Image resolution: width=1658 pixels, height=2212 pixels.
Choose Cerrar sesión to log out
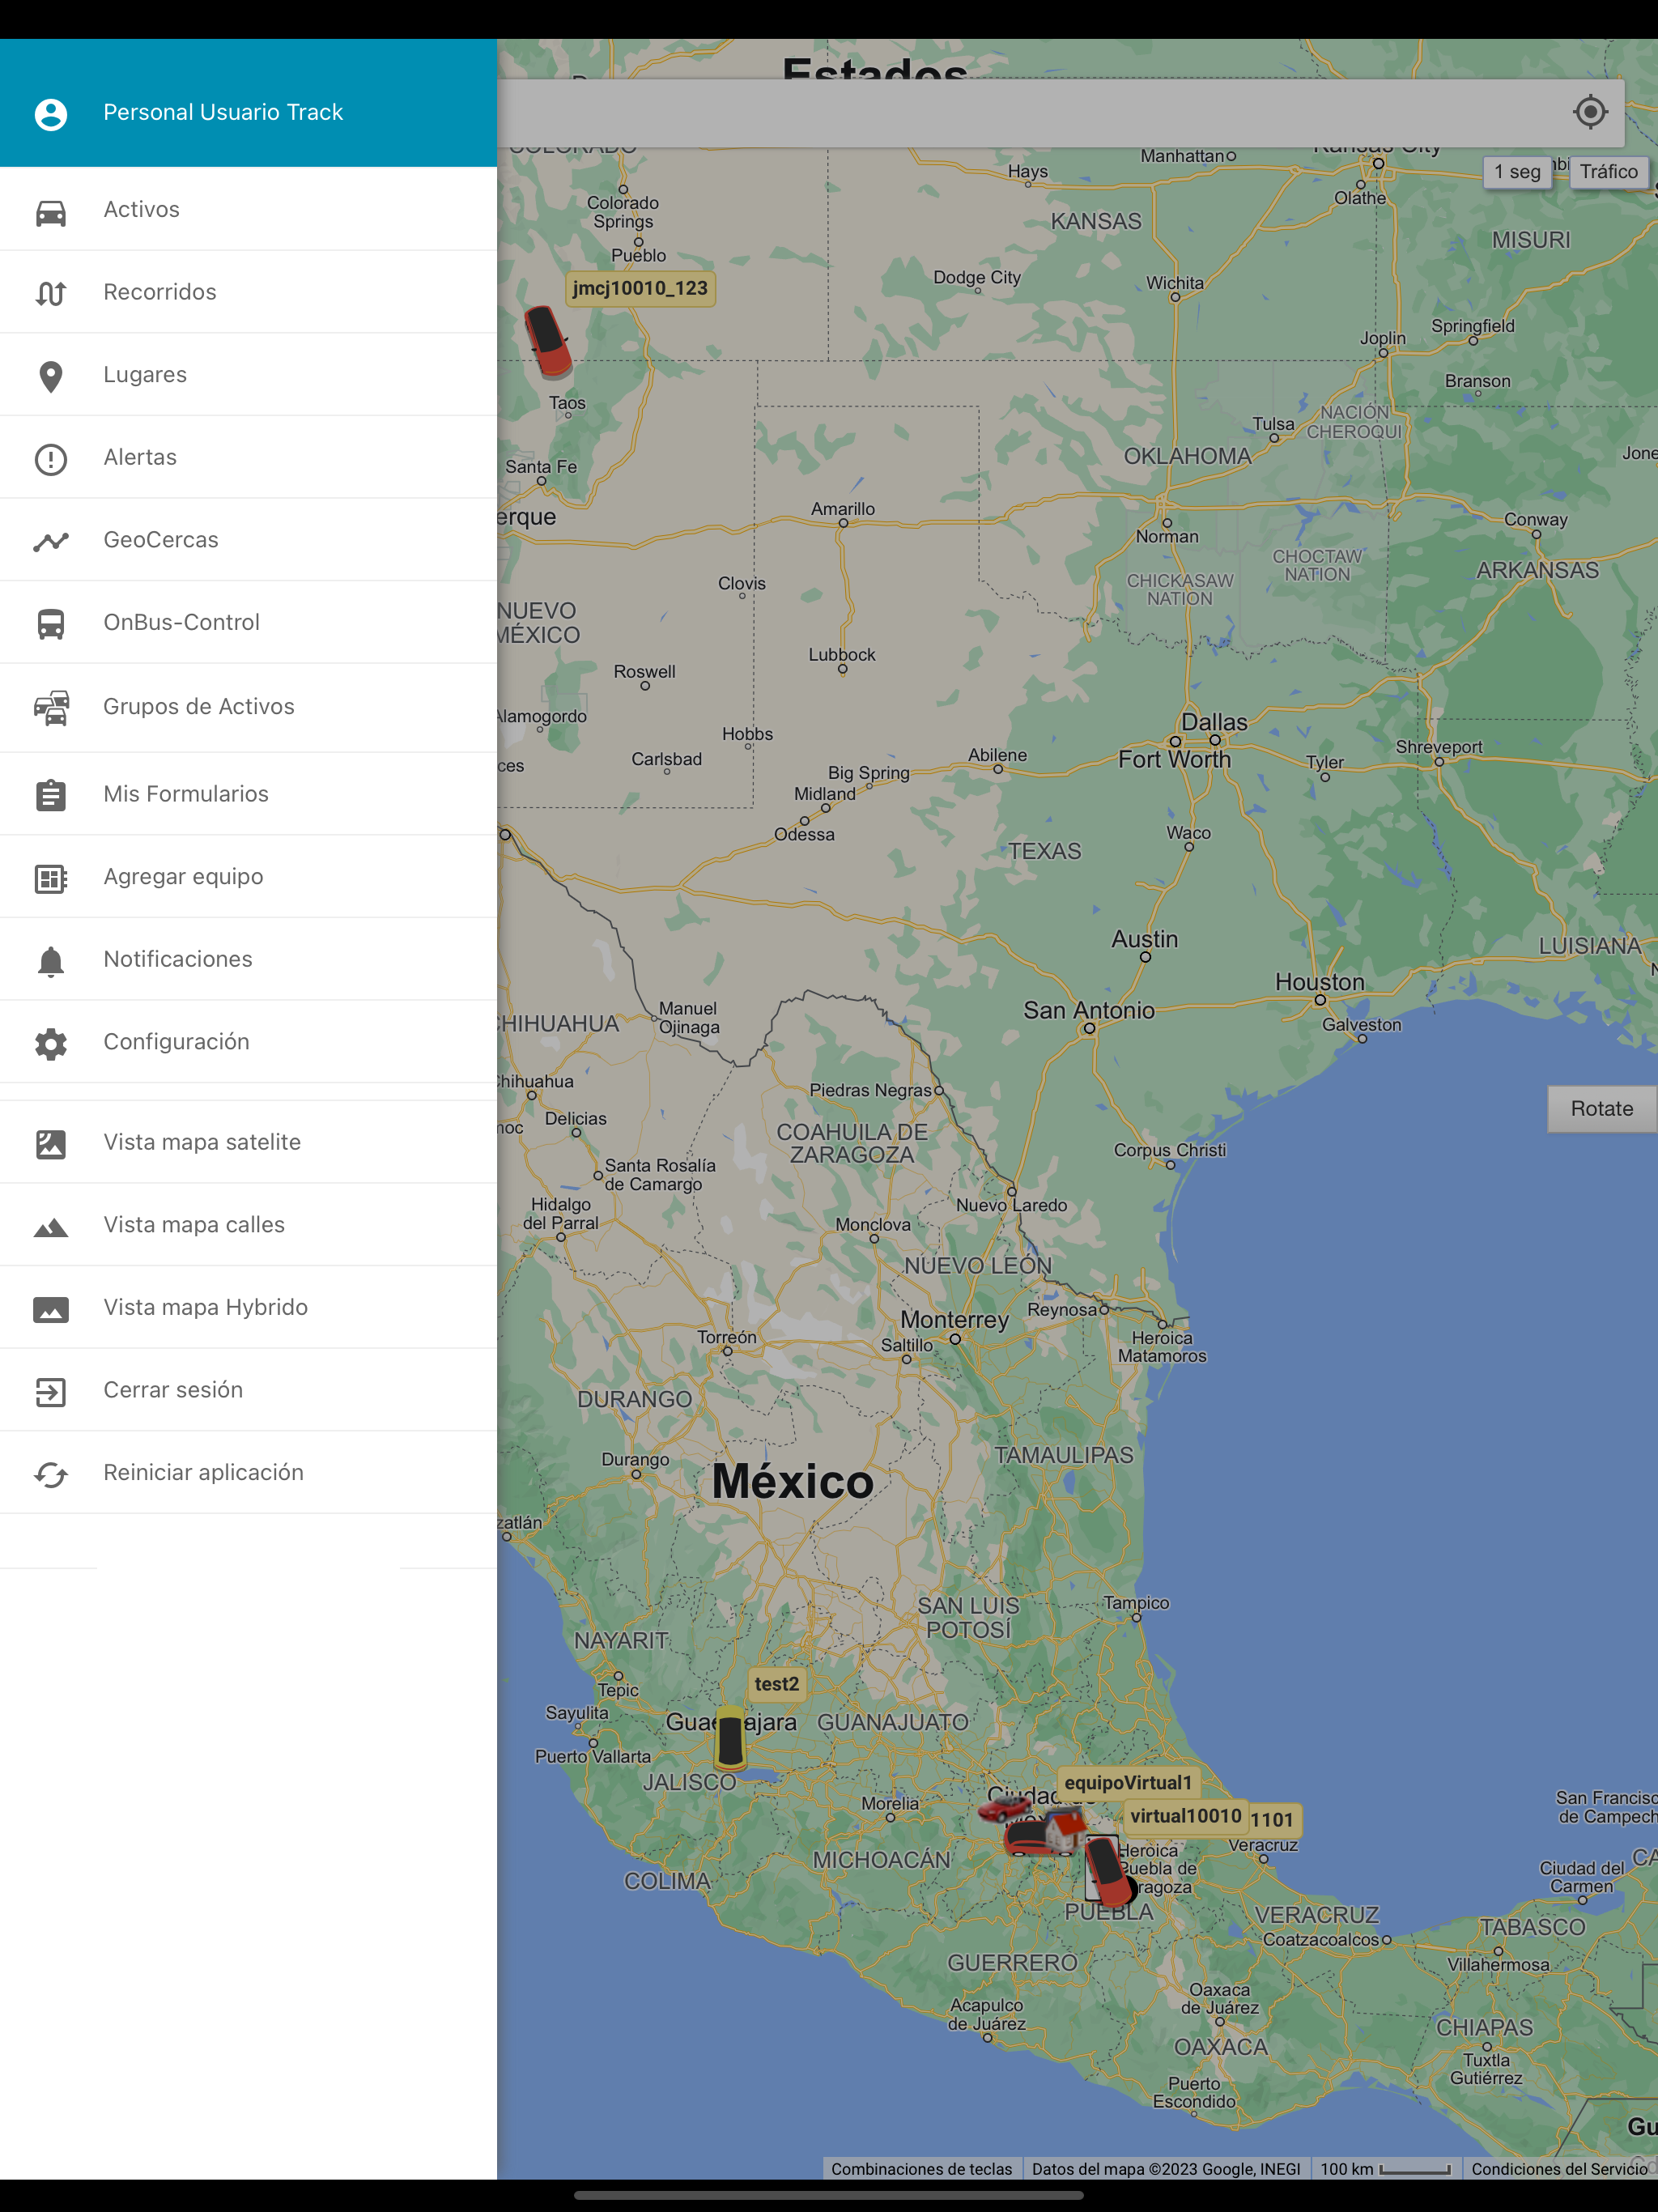click(x=248, y=1390)
